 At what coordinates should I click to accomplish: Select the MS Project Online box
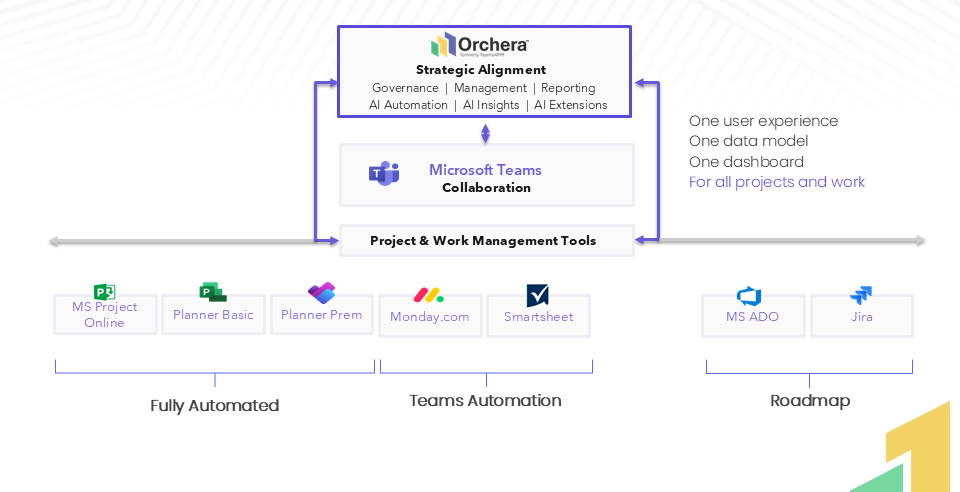pyautogui.click(x=105, y=315)
